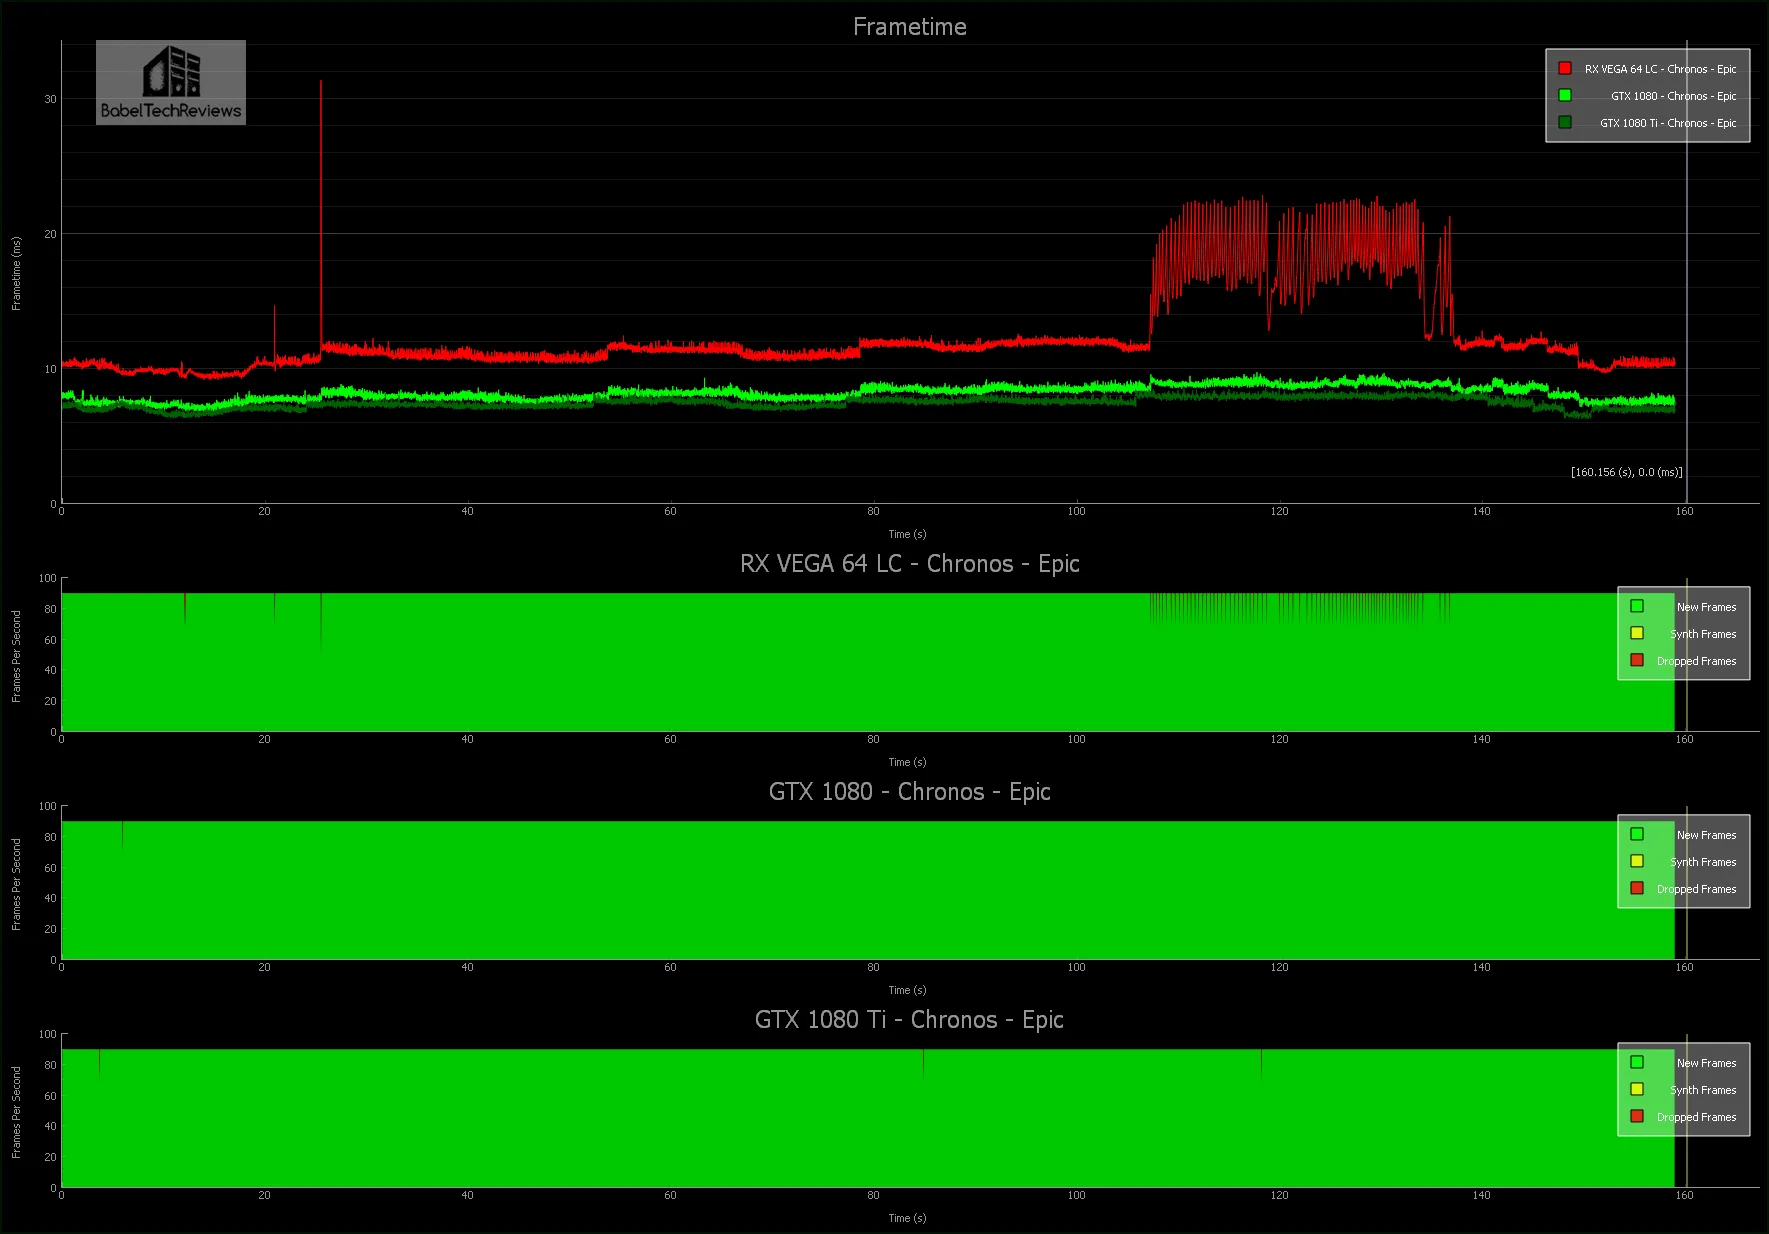Select the GTX 1080 - Chronos - Epic chart heading
The height and width of the screenshot is (1234, 1769).
coord(909,792)
